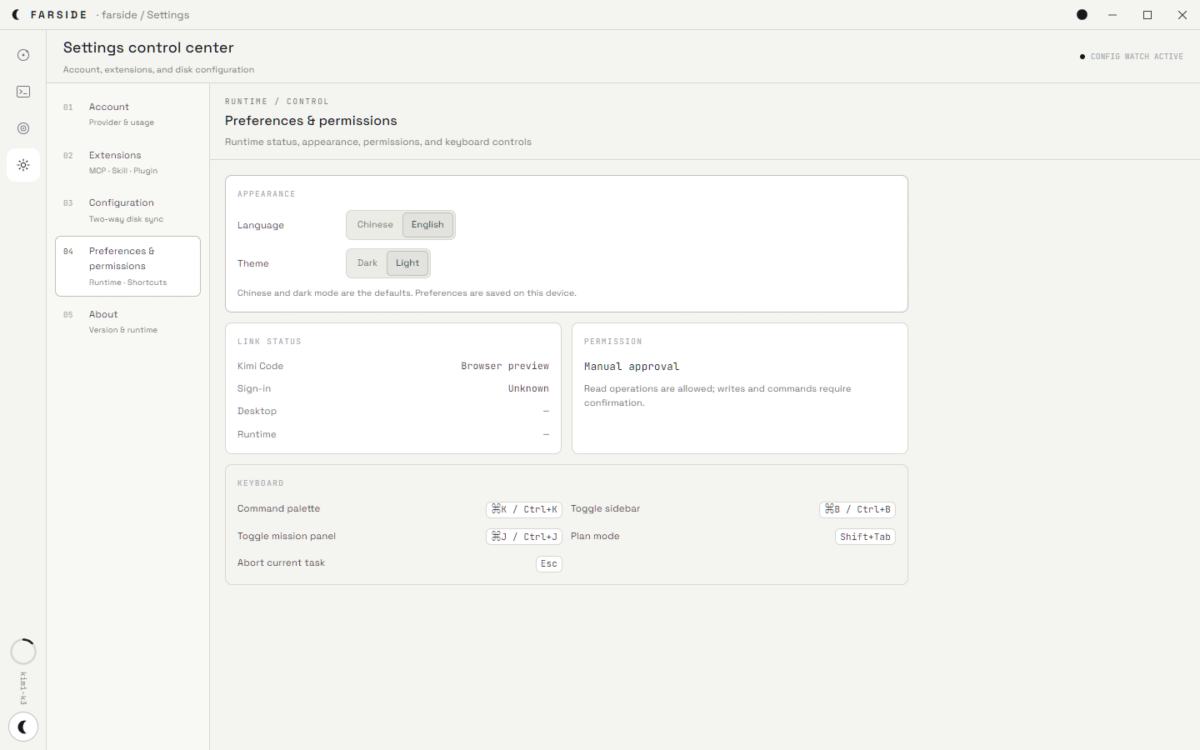The image size is (1200, 750).
Task: Switch language to English
Action: point(428,225)
